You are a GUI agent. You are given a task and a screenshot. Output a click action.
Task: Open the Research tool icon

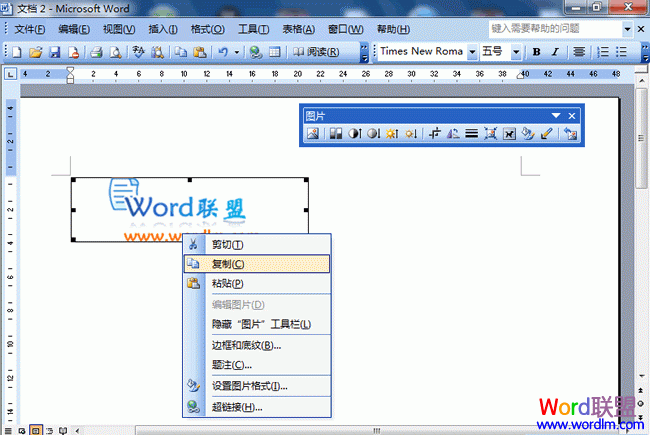click(157, 52)
